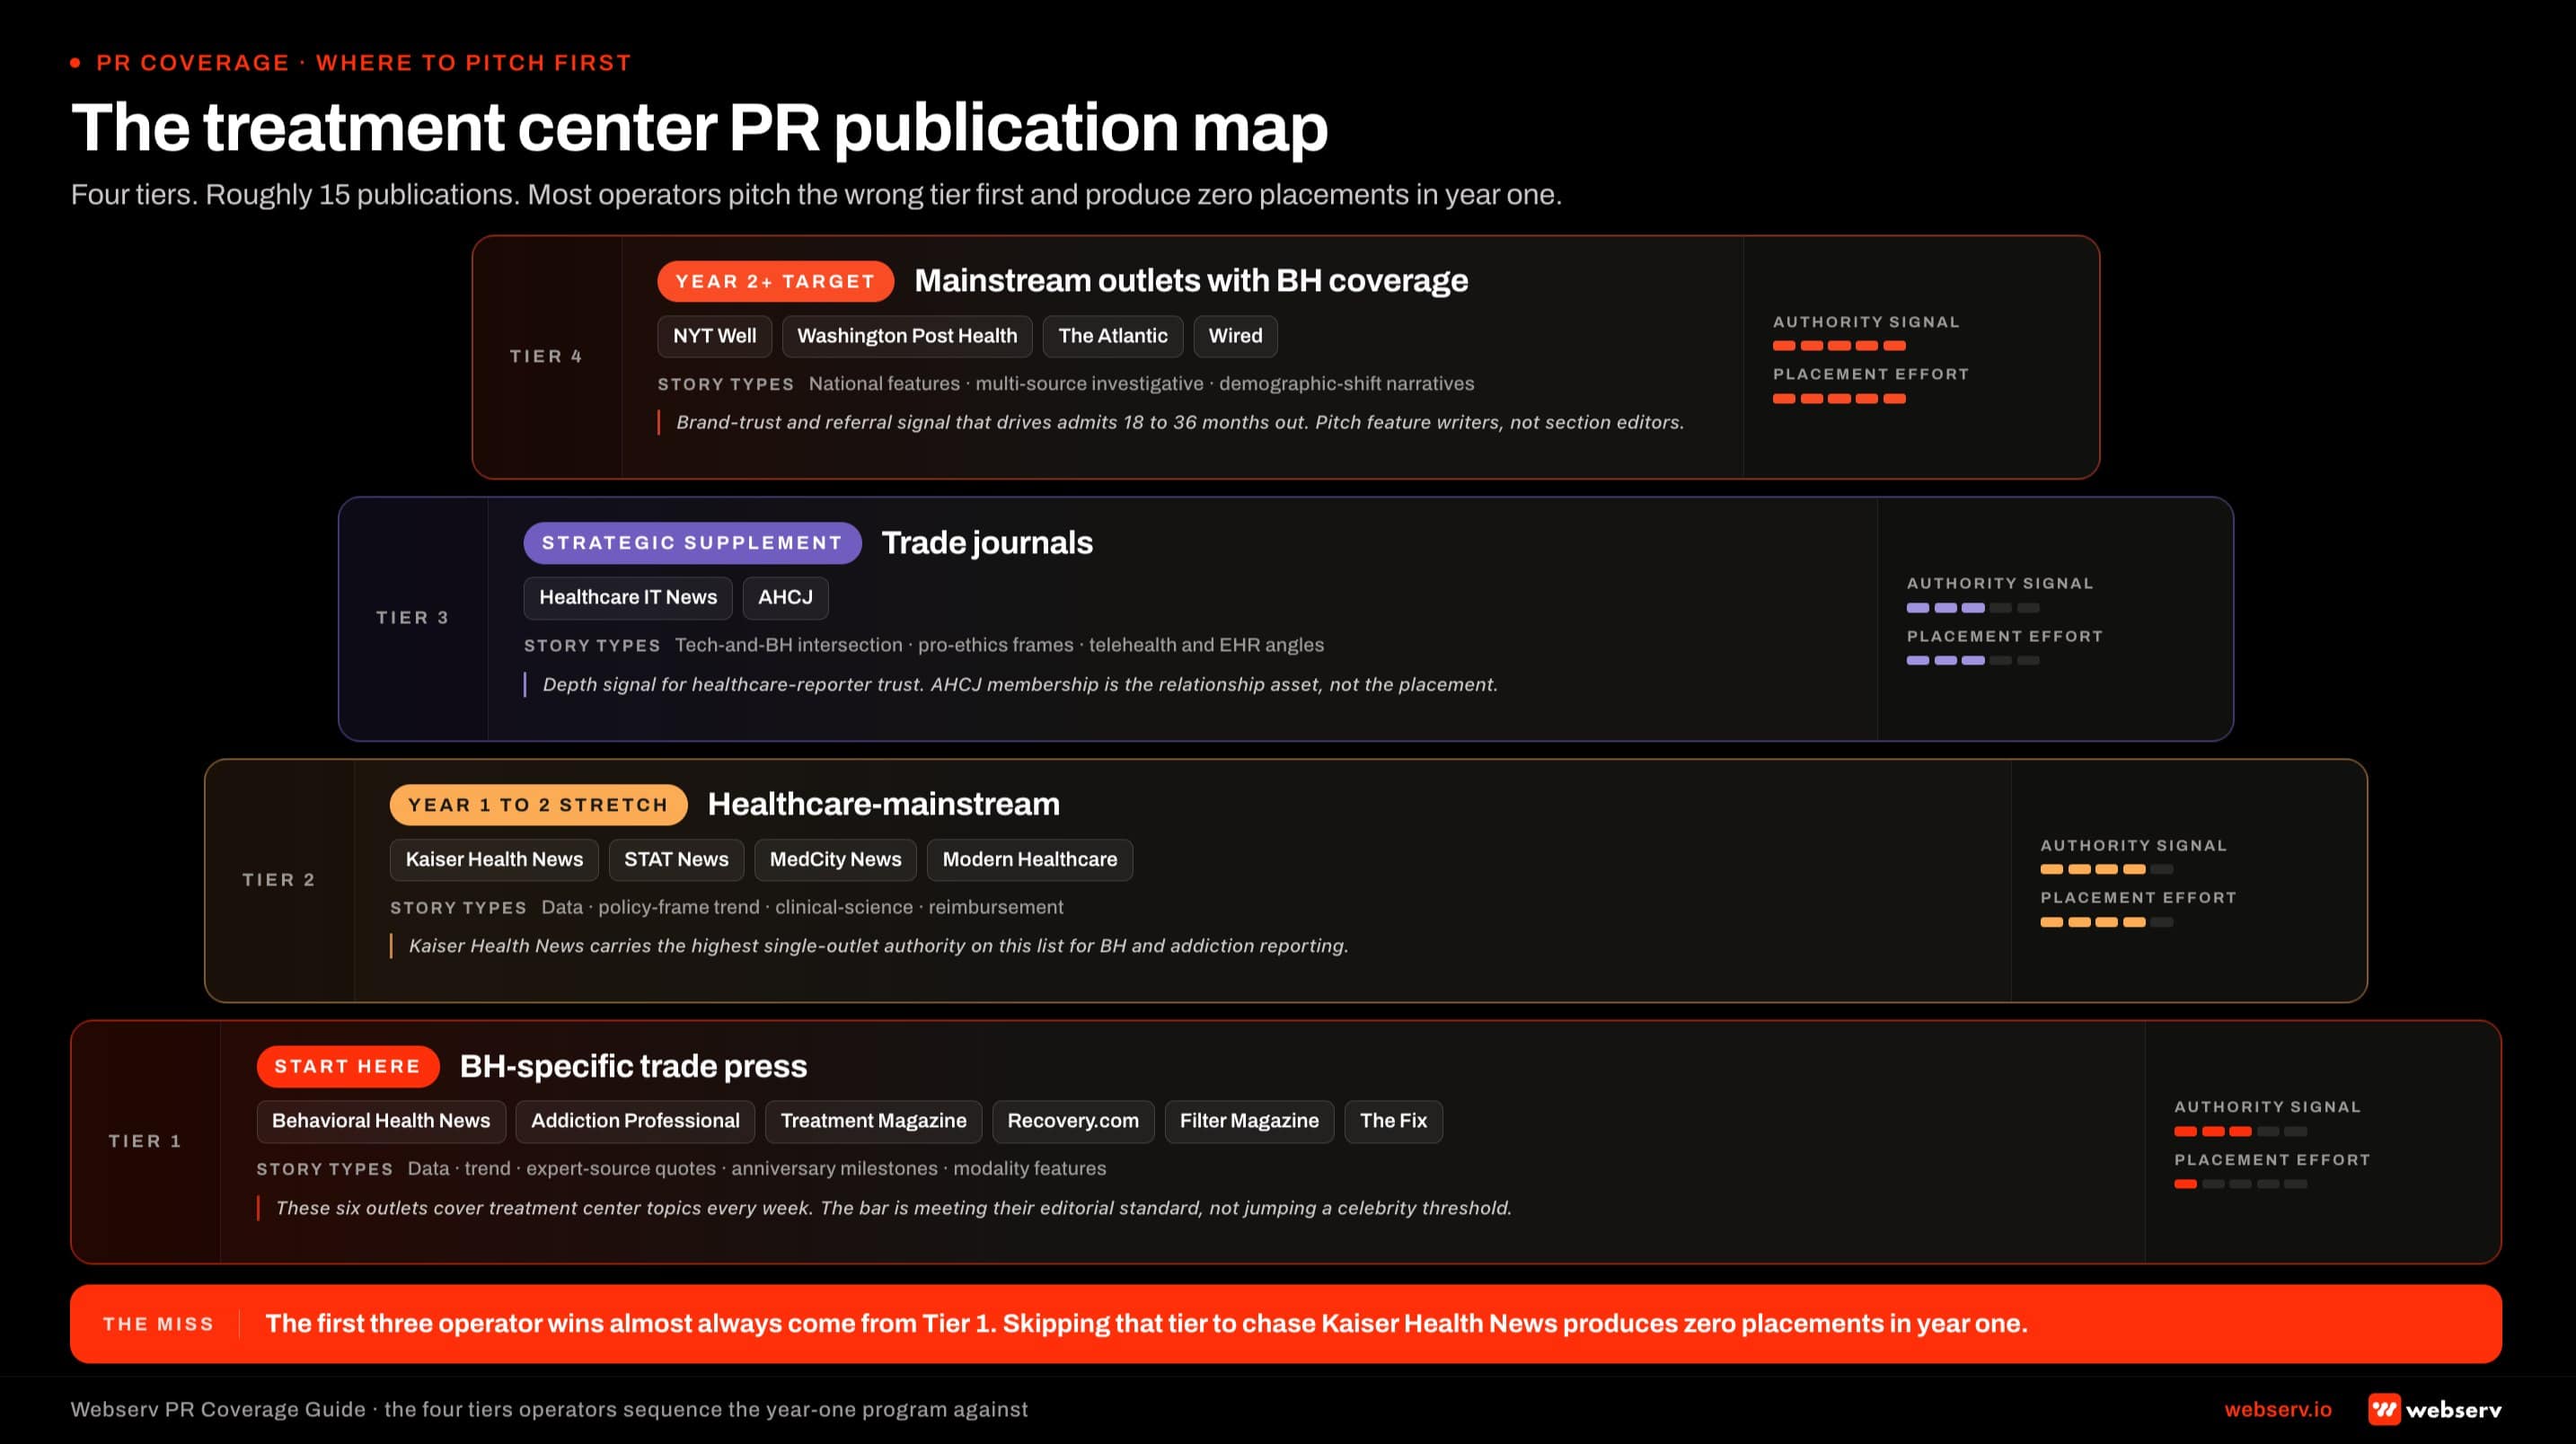Click note 'Brand-trust and referral signal' in Tier 4

1180,422
